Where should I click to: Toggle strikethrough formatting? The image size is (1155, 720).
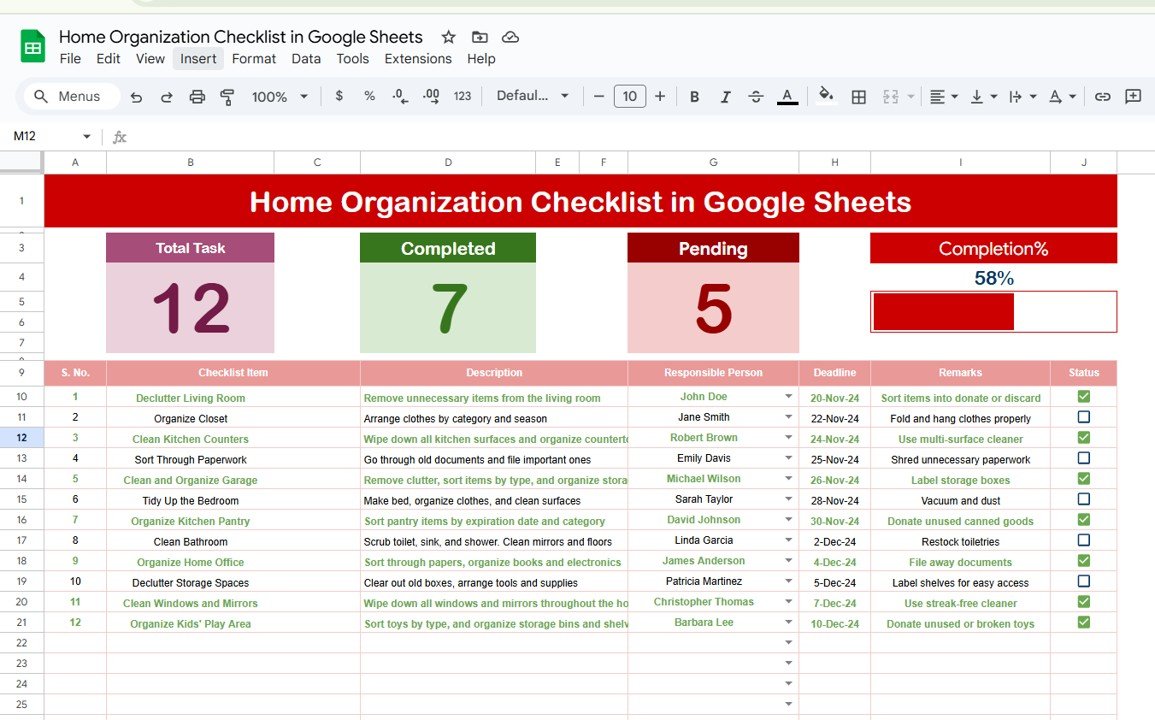[756, 97]
